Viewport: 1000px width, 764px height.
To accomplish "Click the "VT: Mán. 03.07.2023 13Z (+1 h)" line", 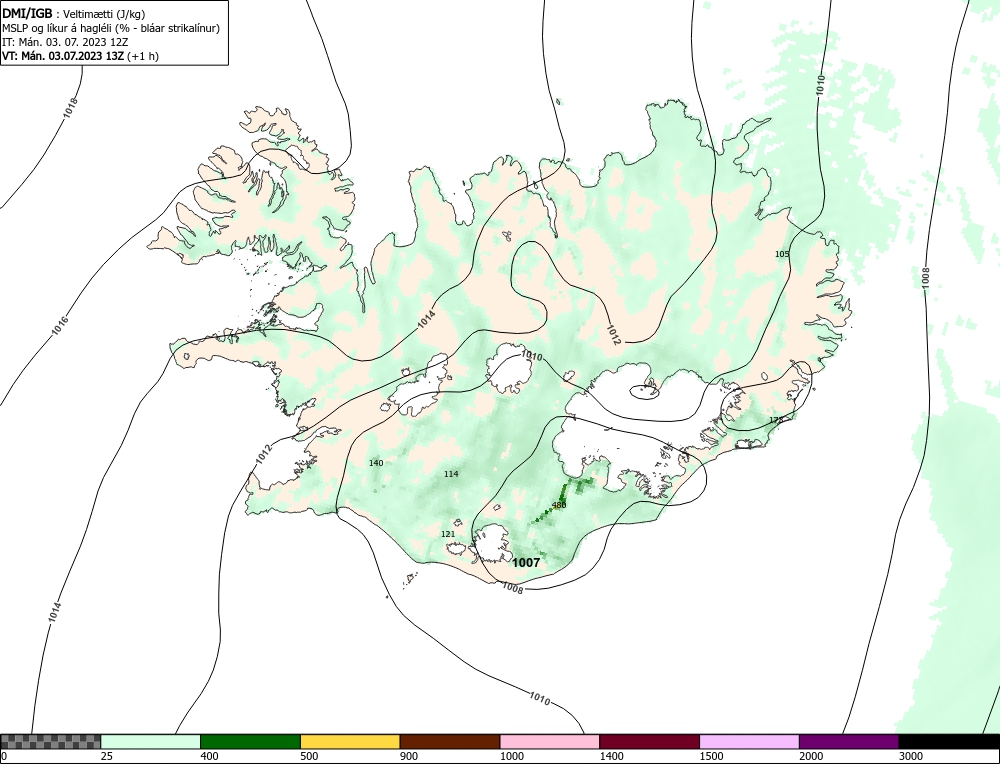I will [x=80, y=55].
